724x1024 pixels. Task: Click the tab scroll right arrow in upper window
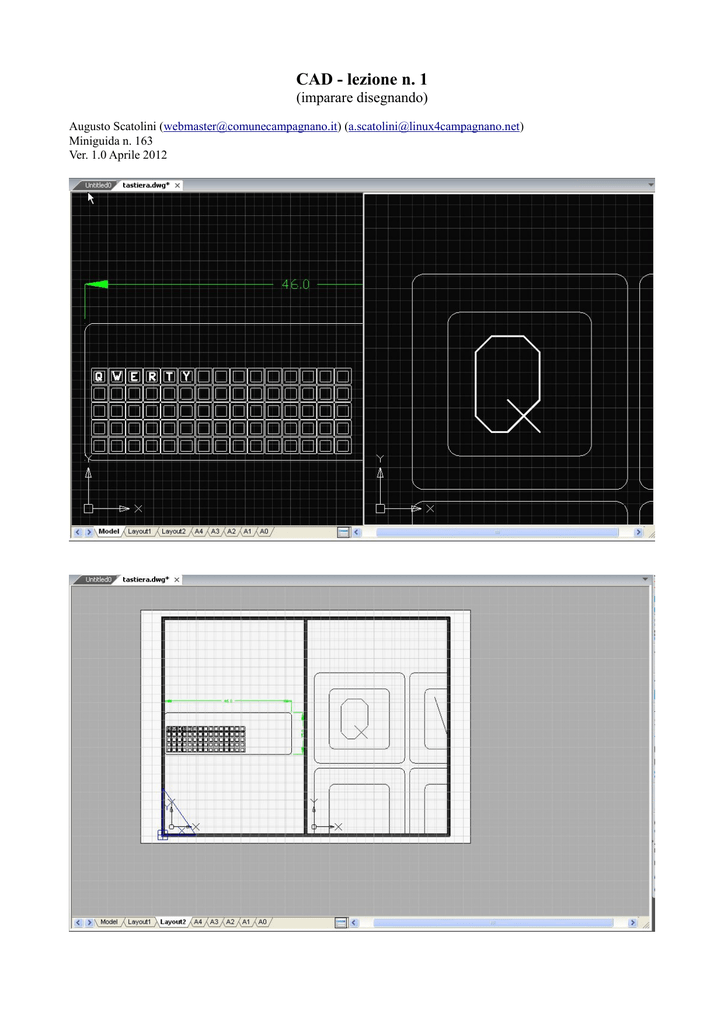89,532
